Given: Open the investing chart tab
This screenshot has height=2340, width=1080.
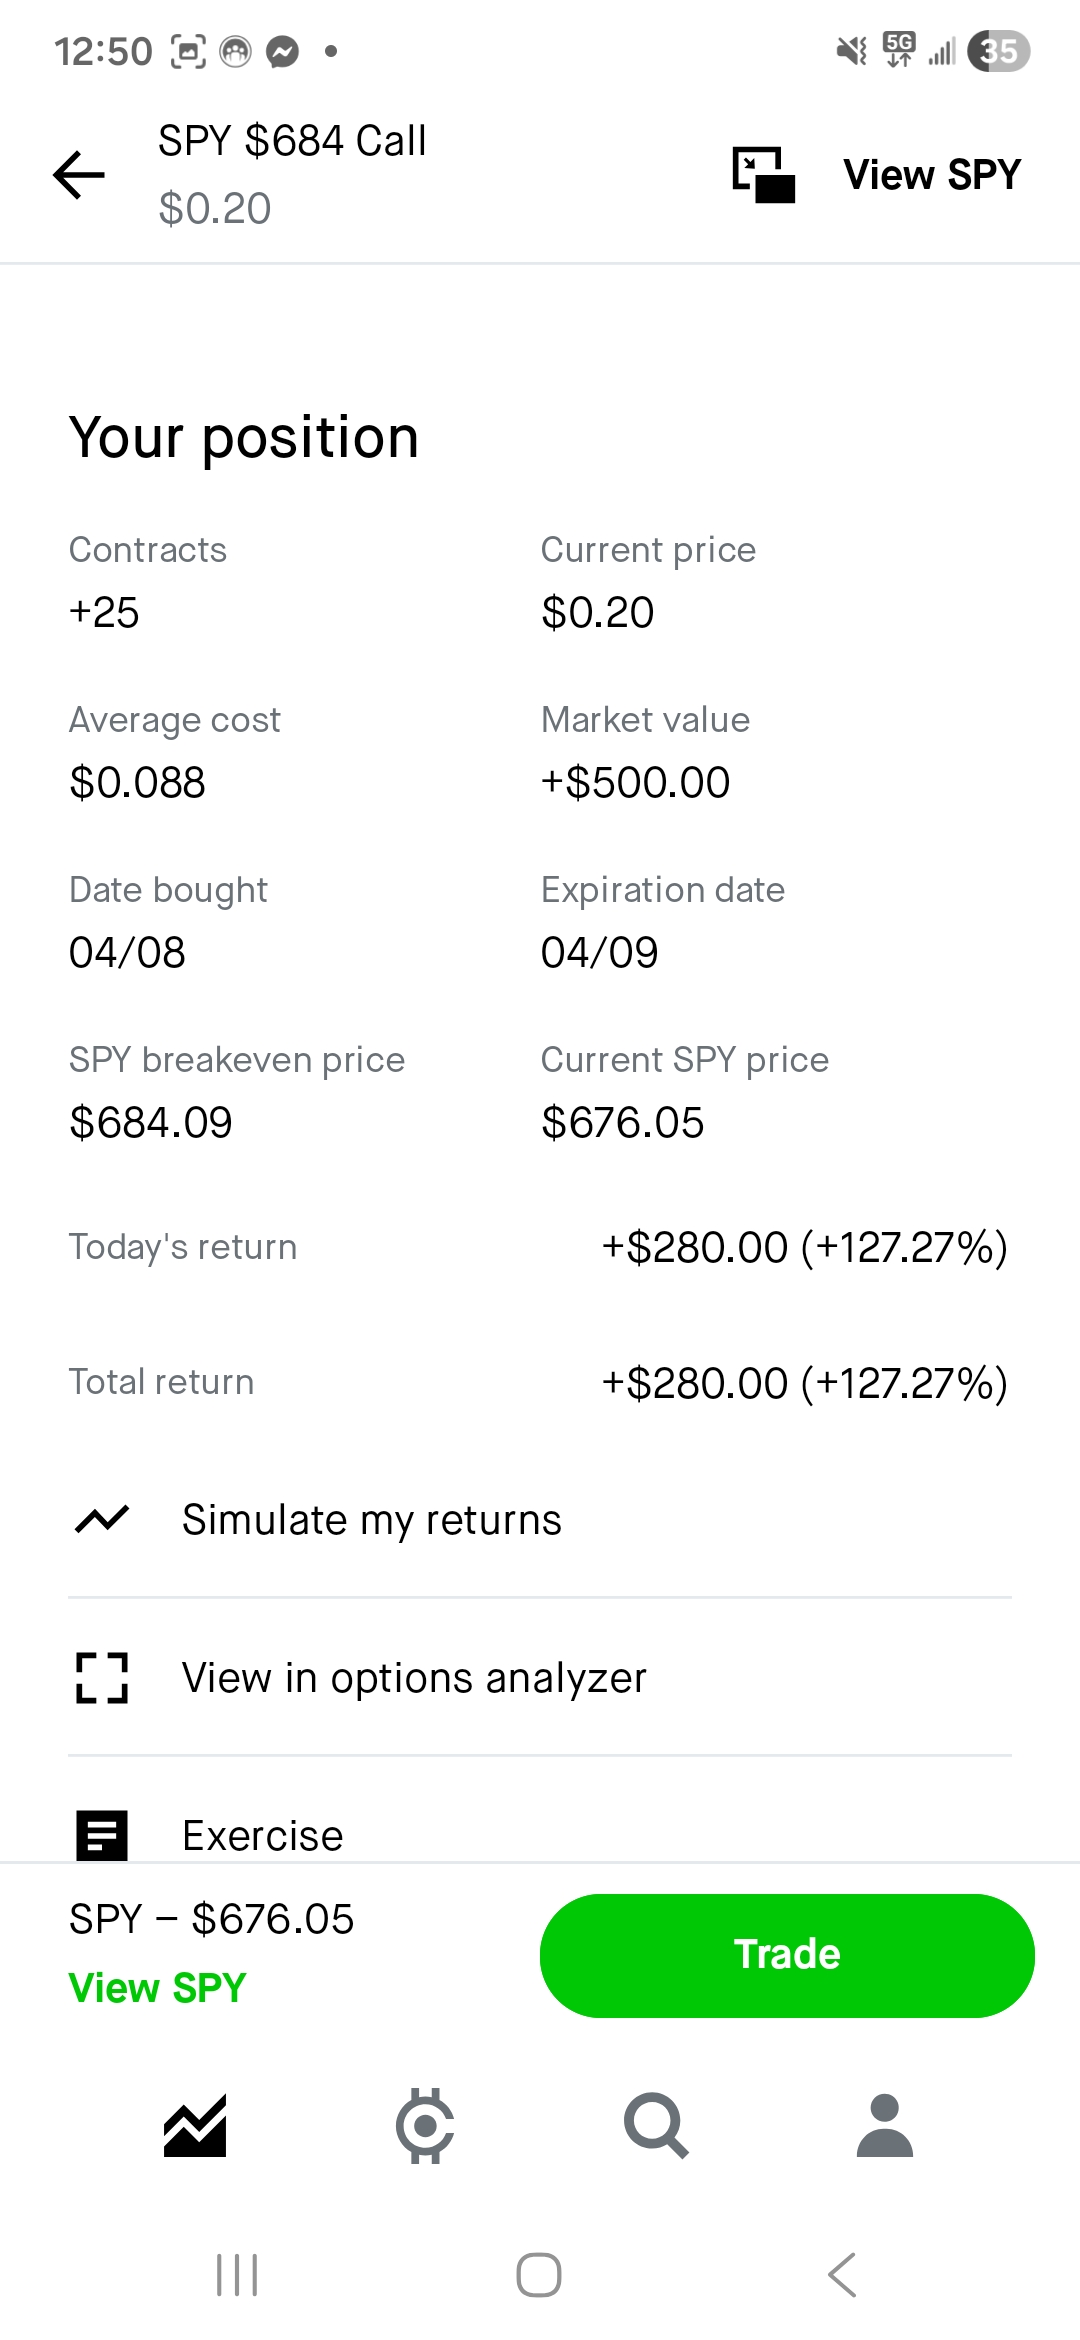Looking at the screenshot, I should click(195, 2125).
